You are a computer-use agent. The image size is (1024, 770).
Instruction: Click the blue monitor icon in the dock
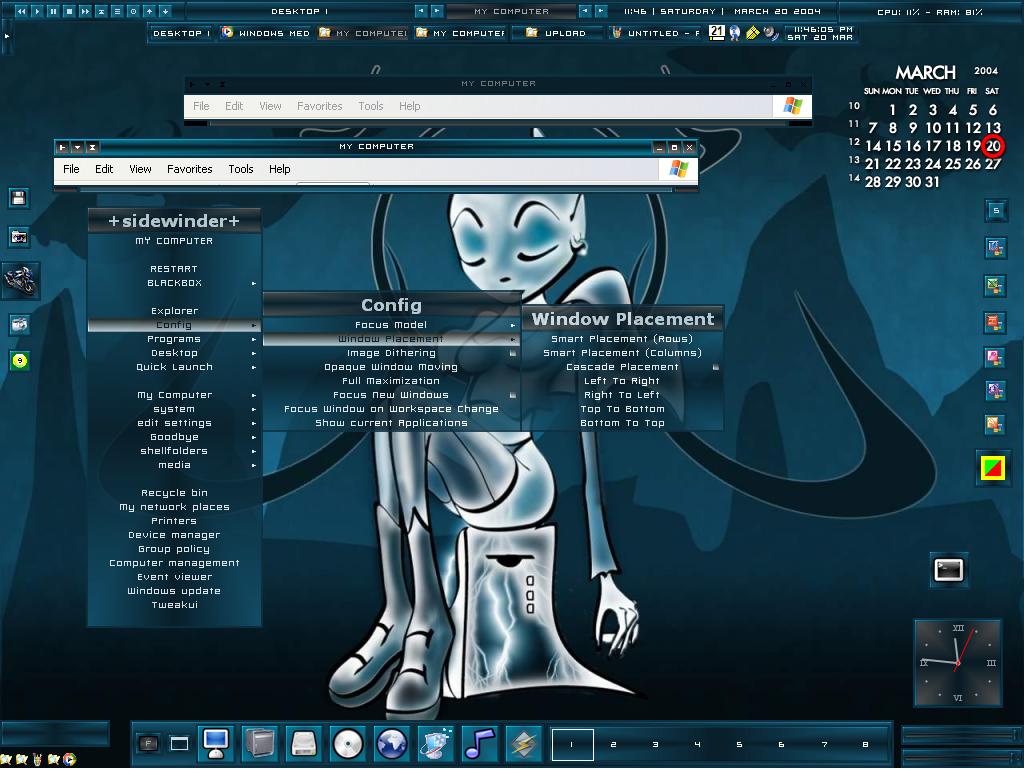[216, 743]
